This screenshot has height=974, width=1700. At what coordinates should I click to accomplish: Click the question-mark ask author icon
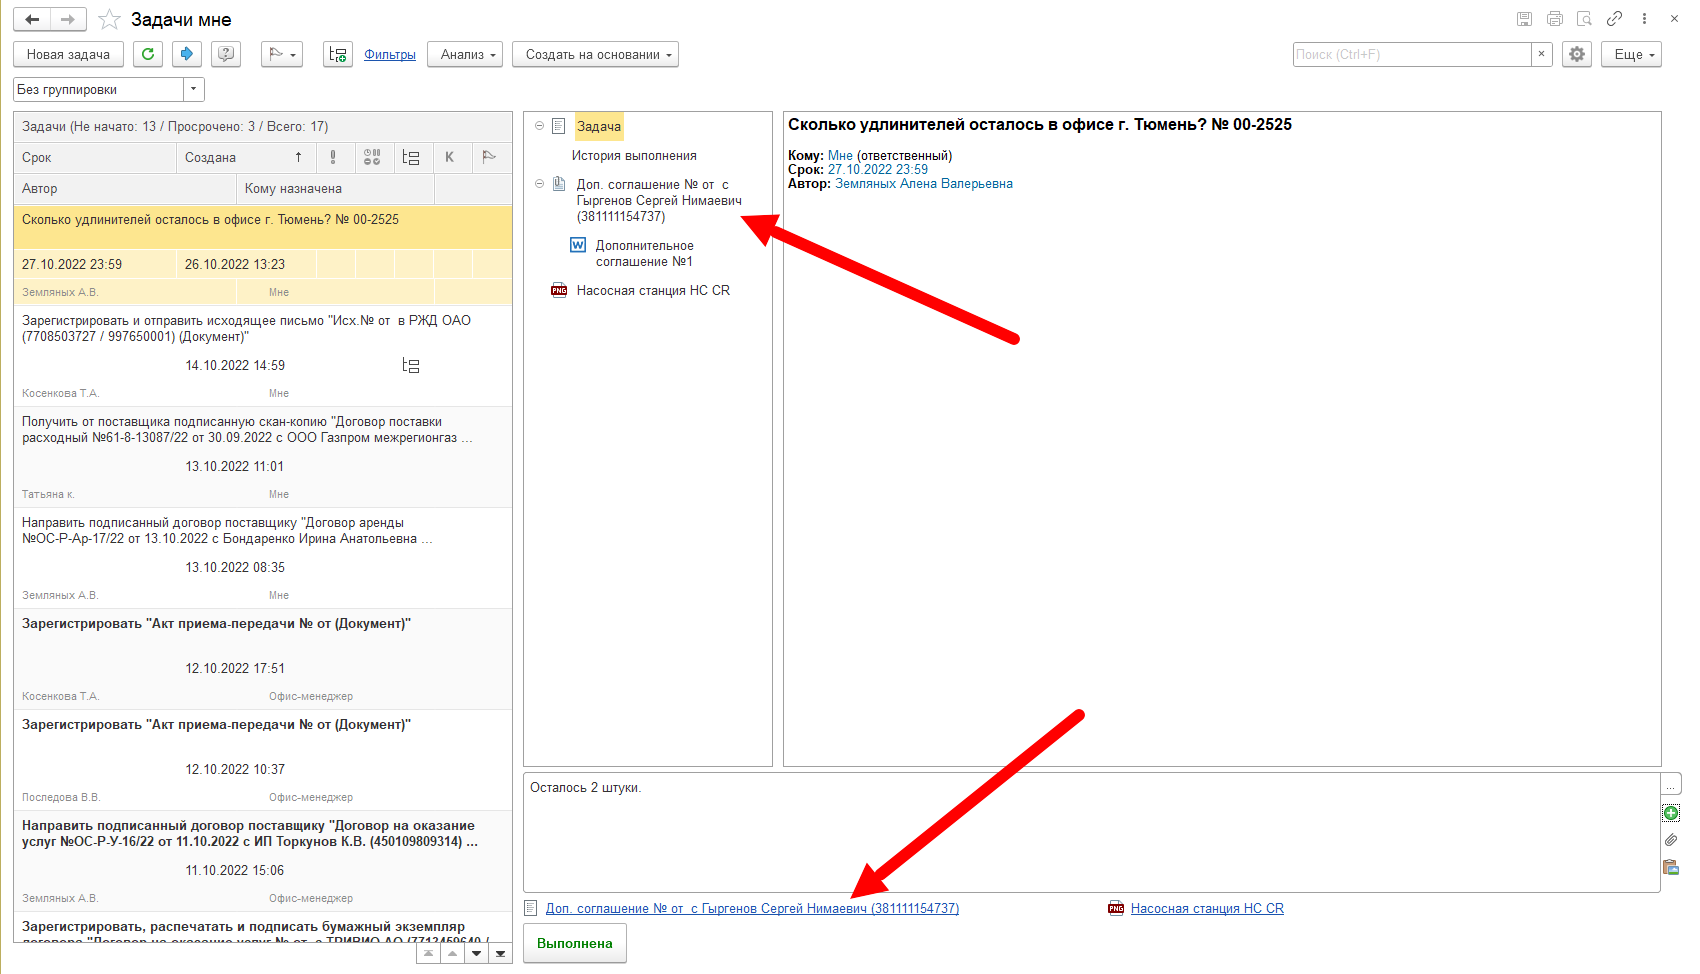tap(226, 54)
